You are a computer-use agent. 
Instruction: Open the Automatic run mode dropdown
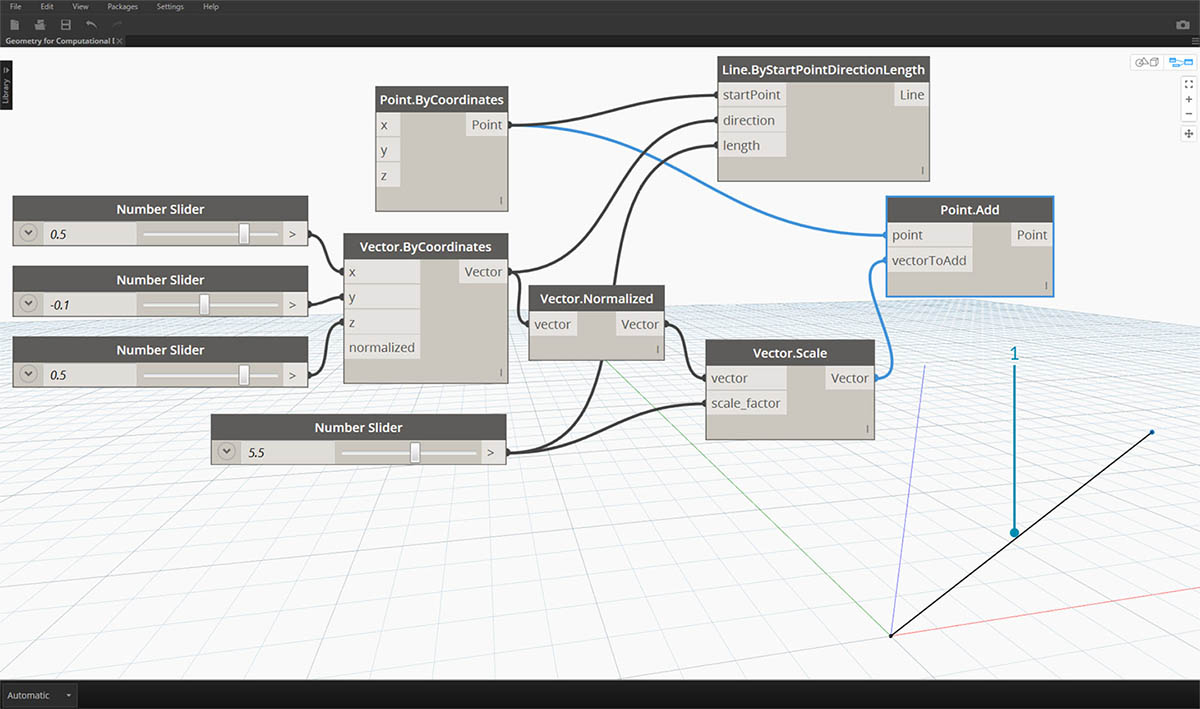point(39,695)
